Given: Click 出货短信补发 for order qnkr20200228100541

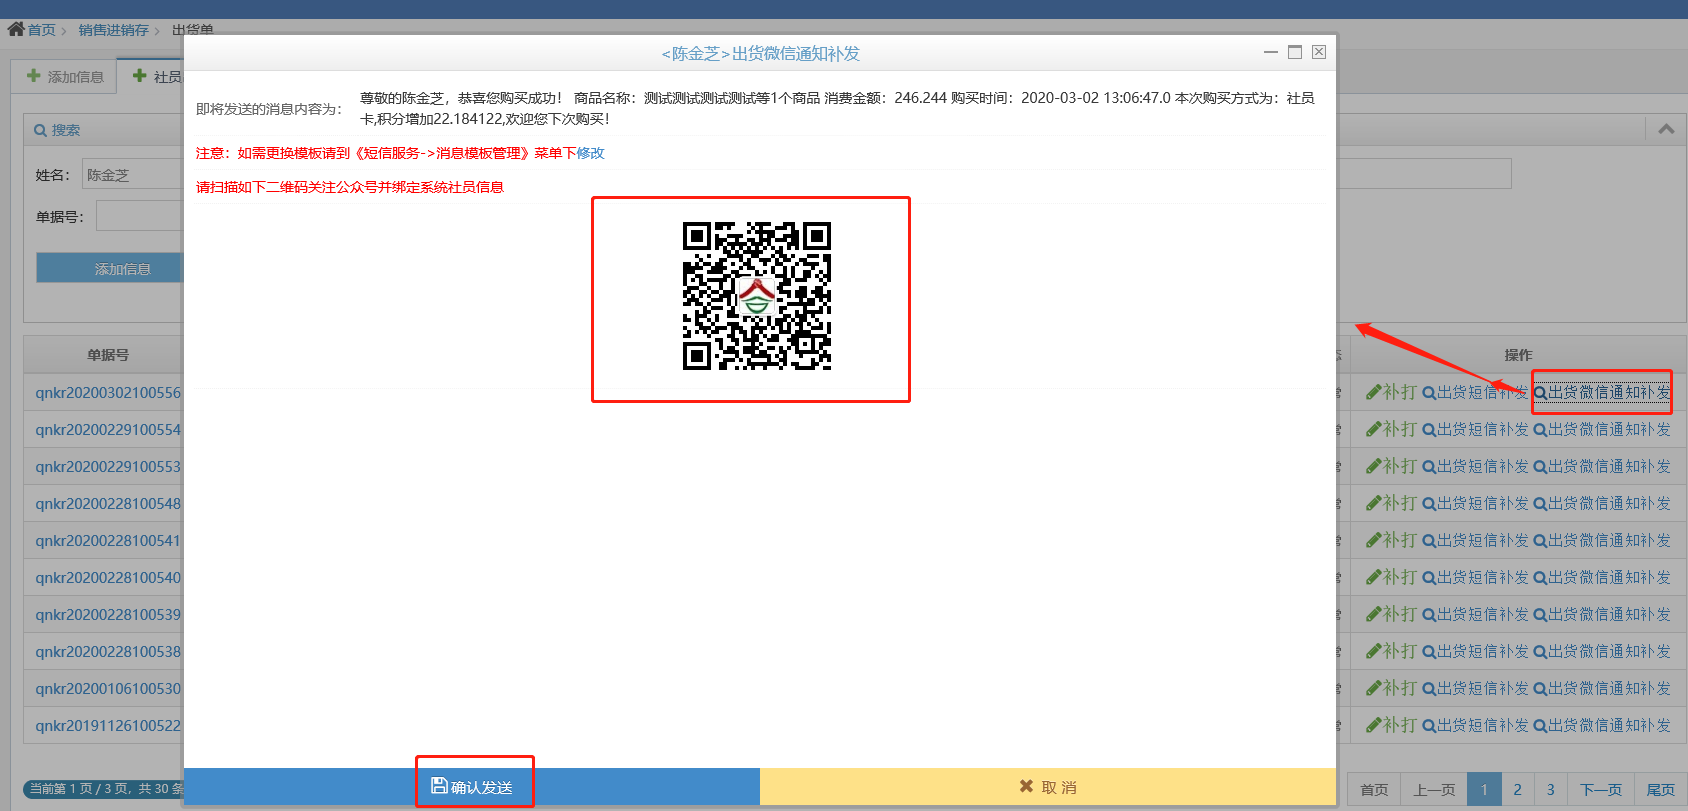Looking at the screenshot, I should point(1475,541).
